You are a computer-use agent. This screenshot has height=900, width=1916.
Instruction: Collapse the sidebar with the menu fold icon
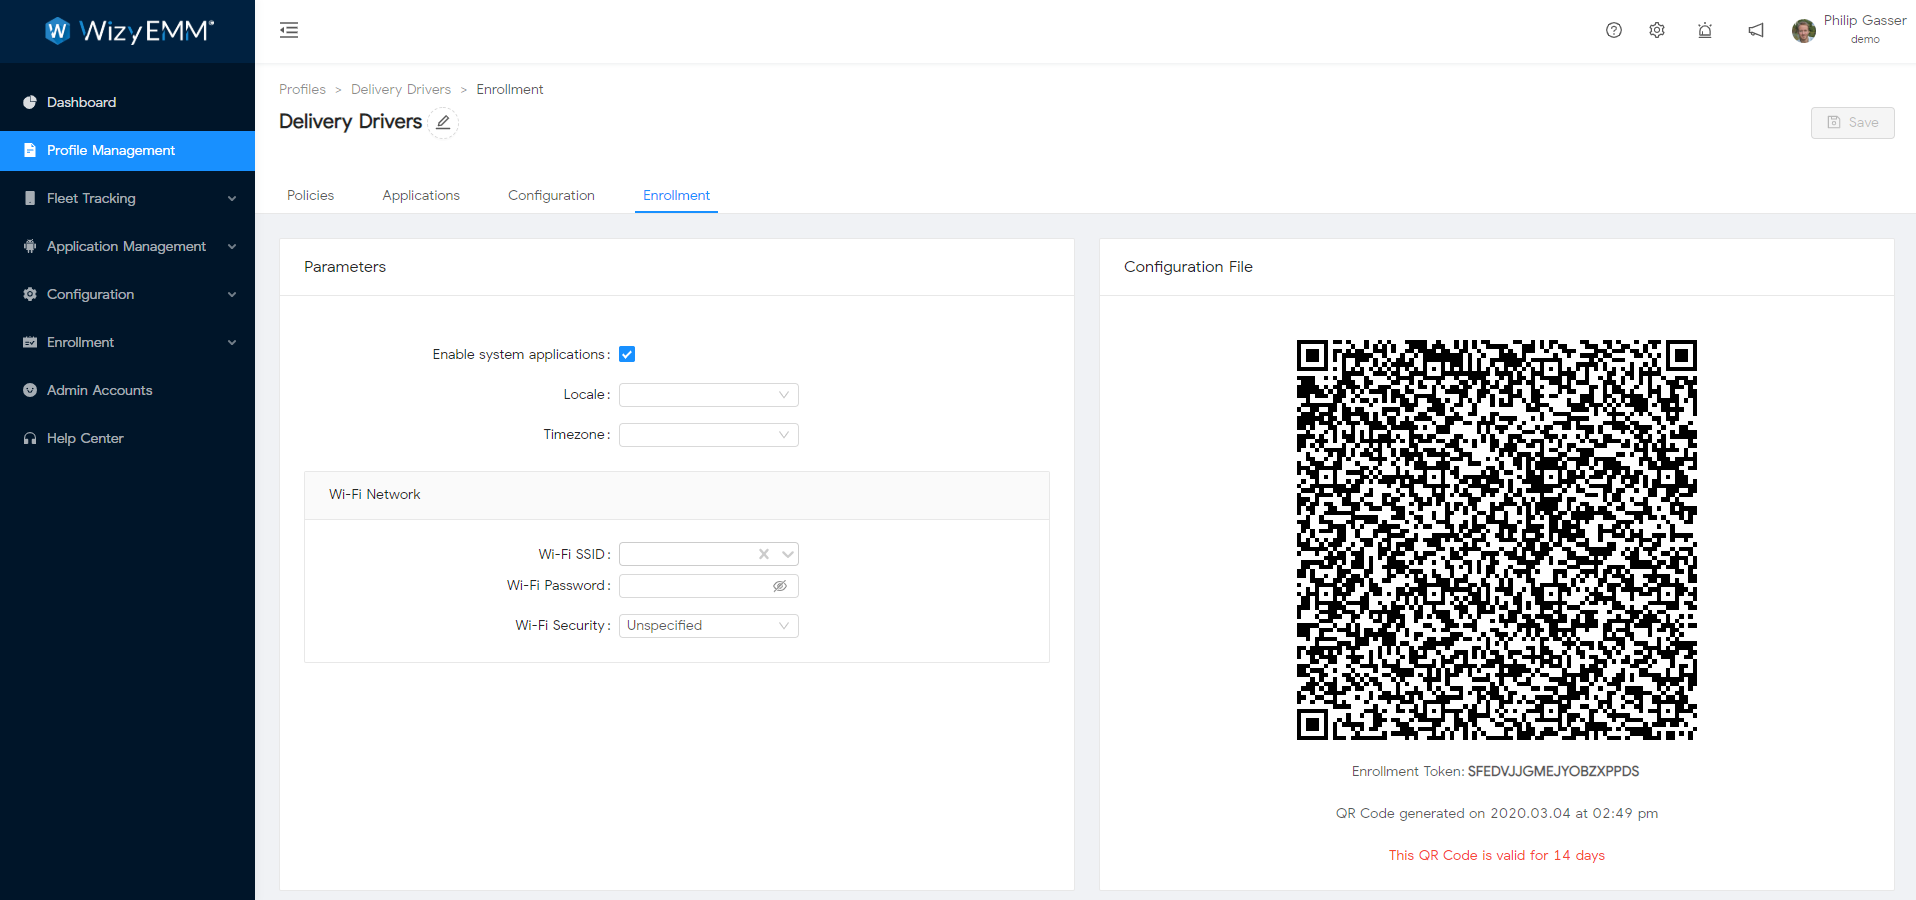[289, 30]
